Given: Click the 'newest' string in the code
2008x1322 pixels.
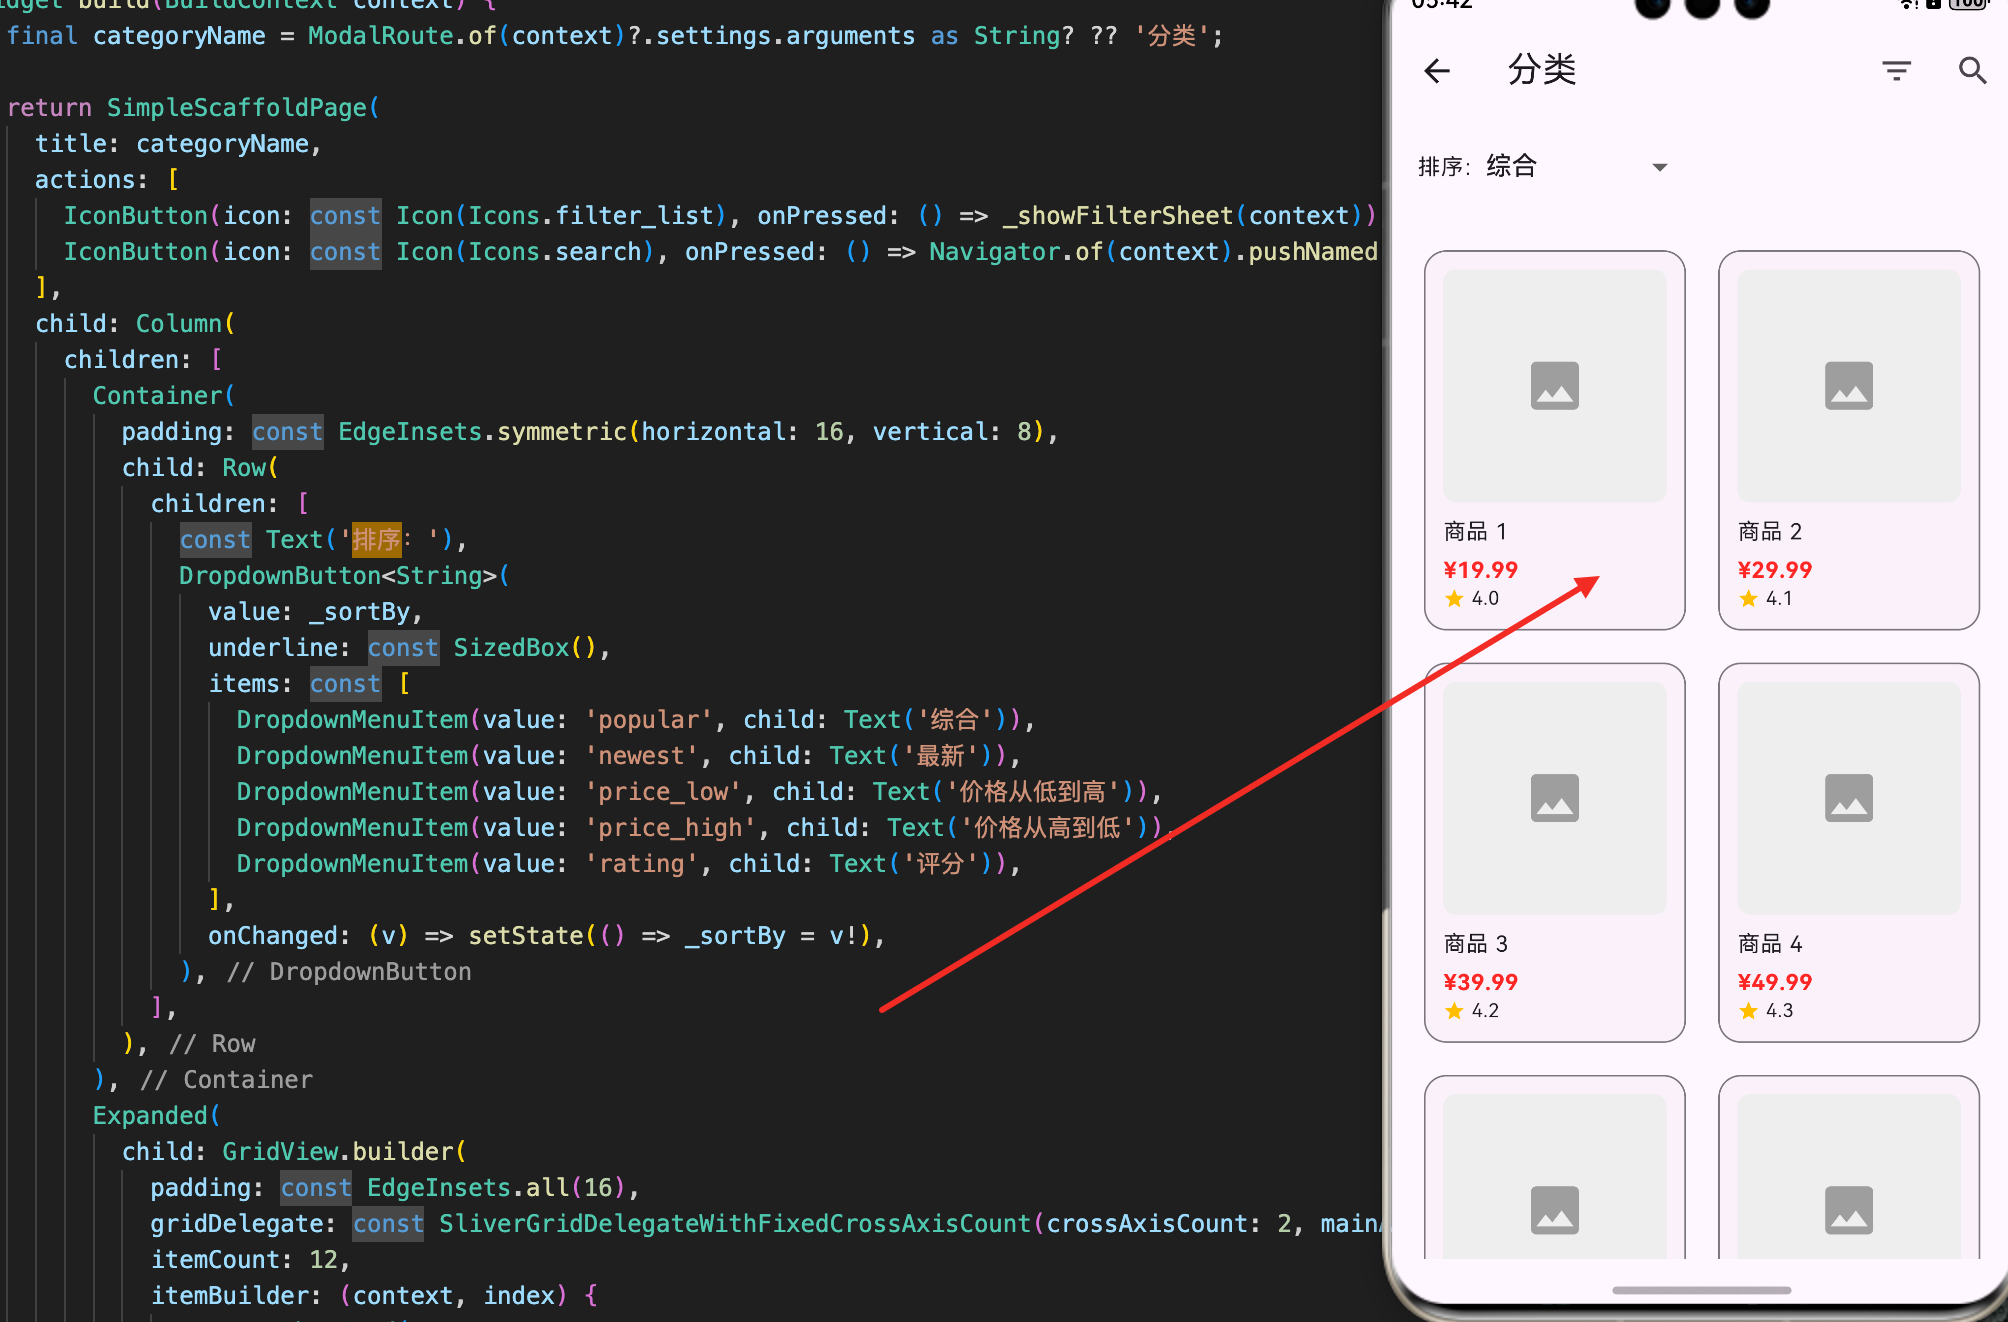Looking at the screenshot, I should click(x=641, y=756).
